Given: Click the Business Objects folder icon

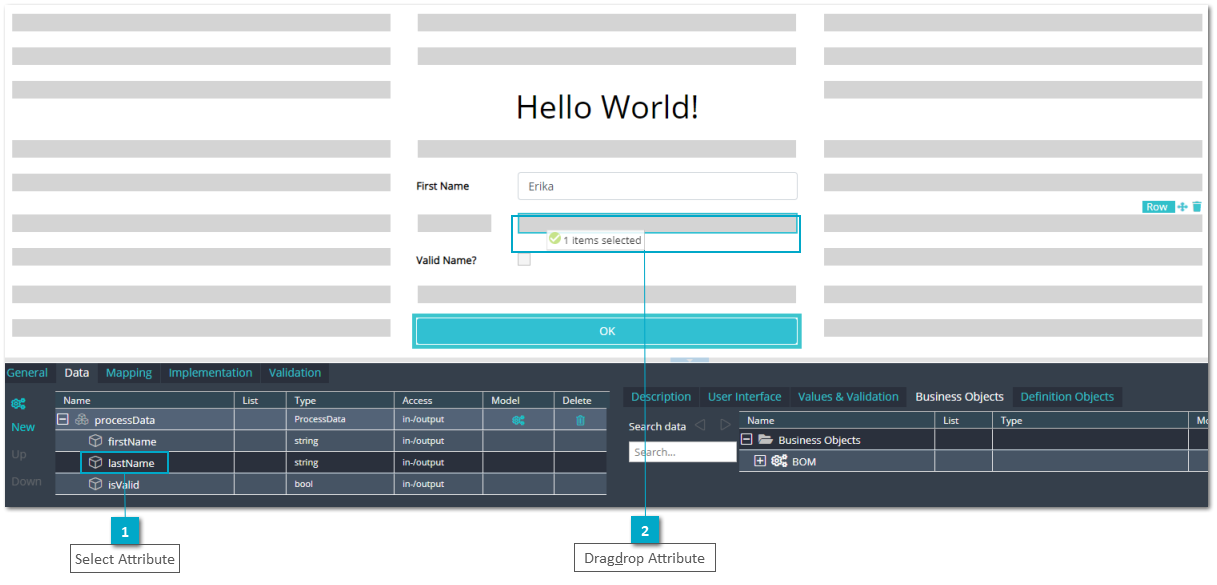Looking at the screenshot, I should [x=766, y=440].
